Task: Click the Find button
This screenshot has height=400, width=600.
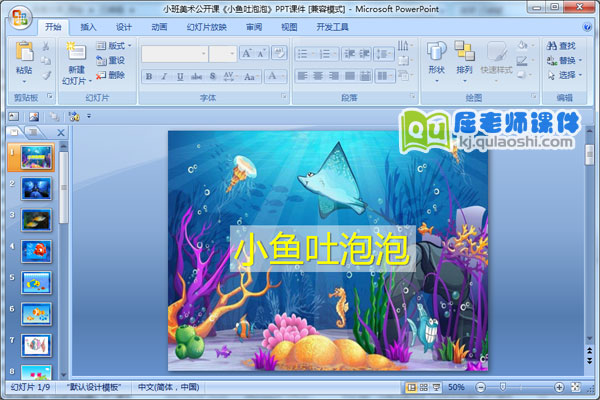Action: pos(561,46)
